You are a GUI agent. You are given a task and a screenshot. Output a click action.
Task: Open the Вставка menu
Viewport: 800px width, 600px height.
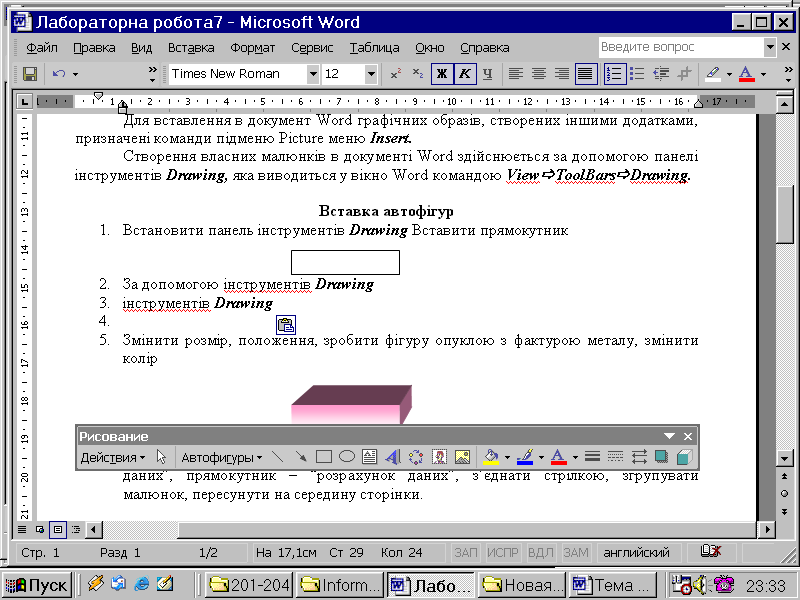point(191,47)
